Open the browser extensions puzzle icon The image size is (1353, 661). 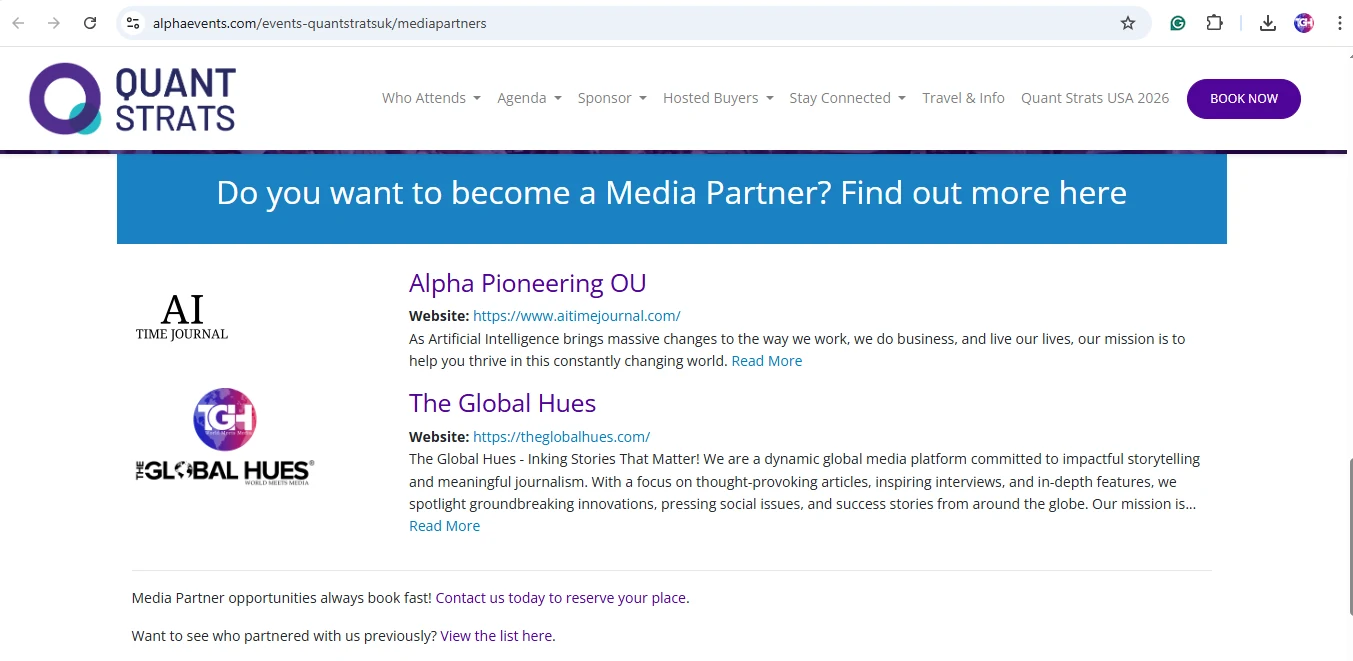pos(1214,22)
